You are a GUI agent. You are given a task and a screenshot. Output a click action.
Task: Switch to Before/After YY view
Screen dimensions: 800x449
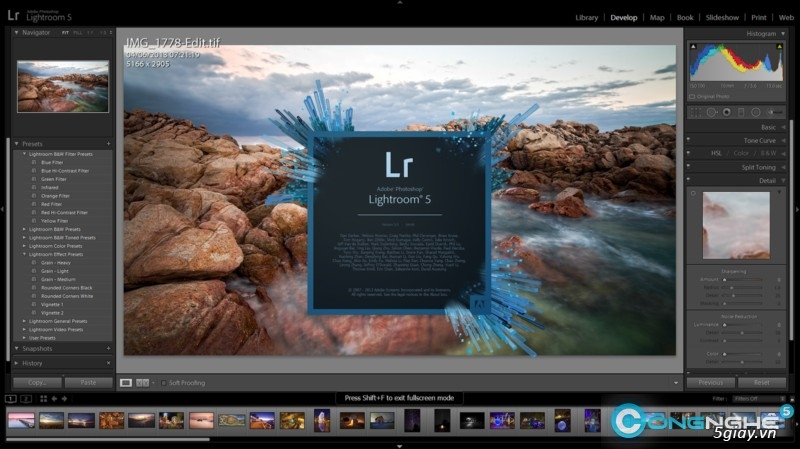[142, 383]
